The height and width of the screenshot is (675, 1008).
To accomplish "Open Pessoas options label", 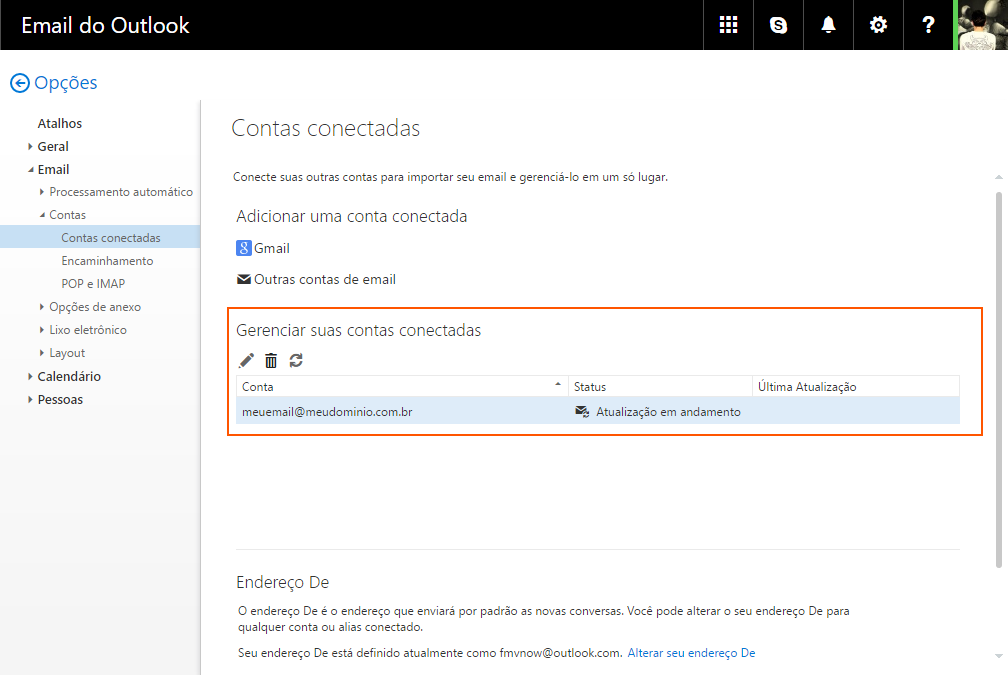I will click(60, 399).
